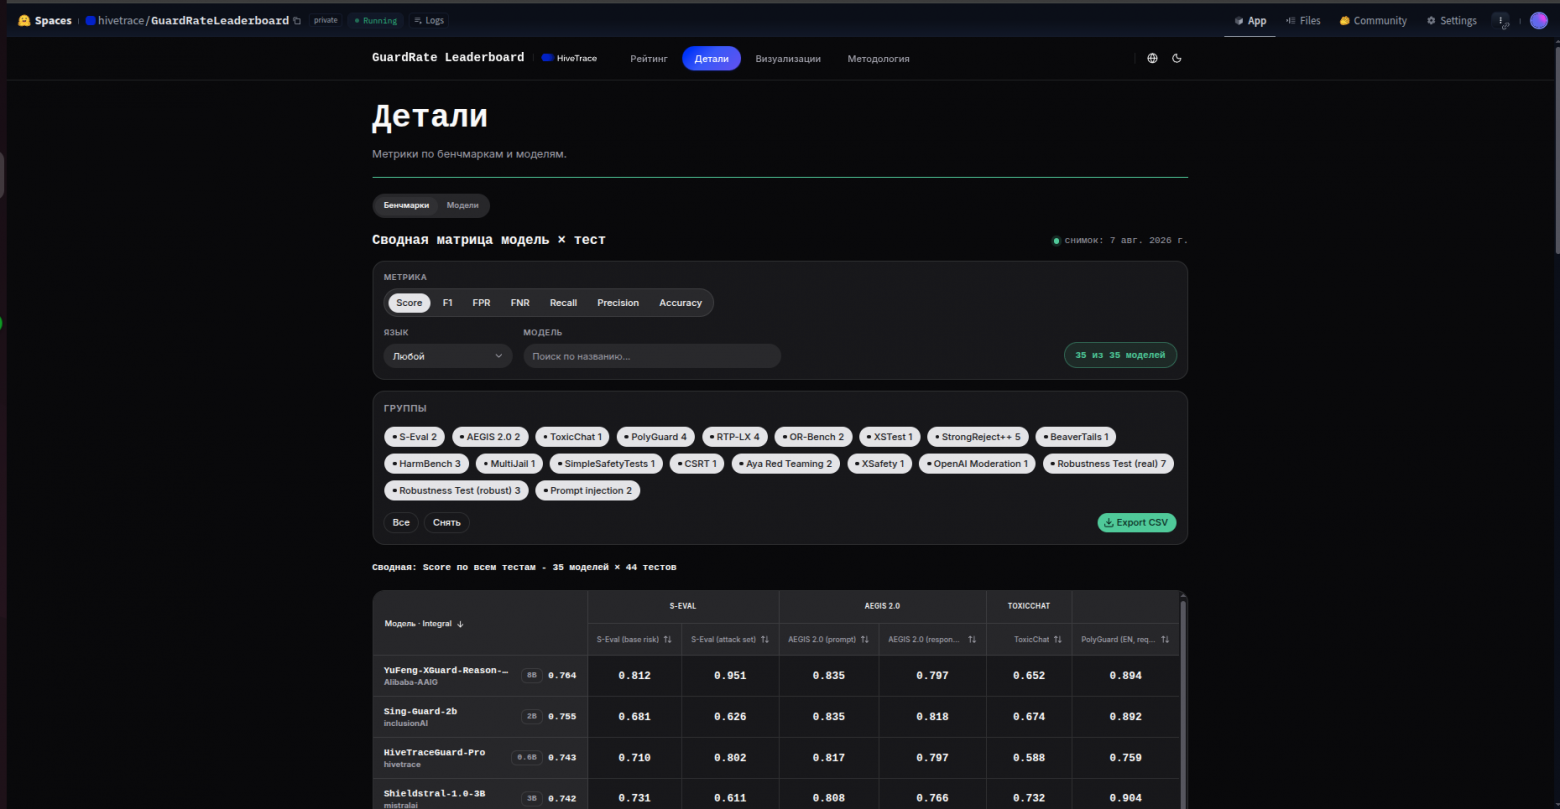
Task: Toggle the ToxicChat 1 group chip
Action: [572, 437]
